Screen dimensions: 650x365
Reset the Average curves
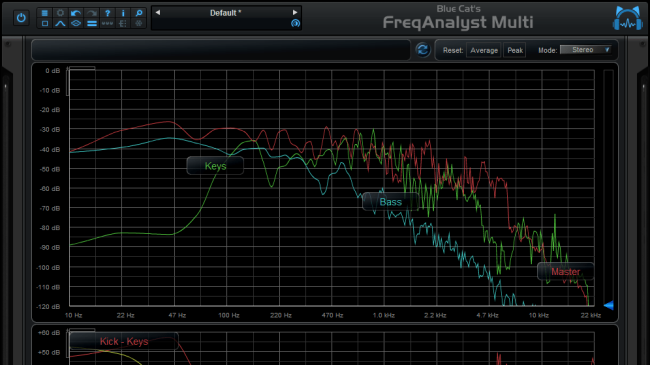pos(484,50)
